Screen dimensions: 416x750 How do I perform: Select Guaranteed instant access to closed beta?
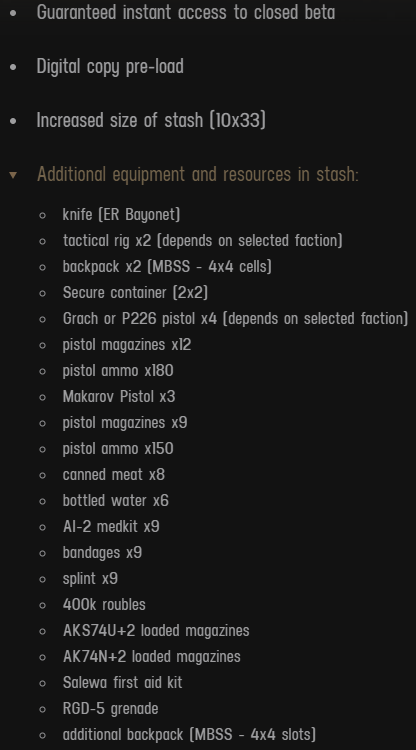[x=186, y=12]
